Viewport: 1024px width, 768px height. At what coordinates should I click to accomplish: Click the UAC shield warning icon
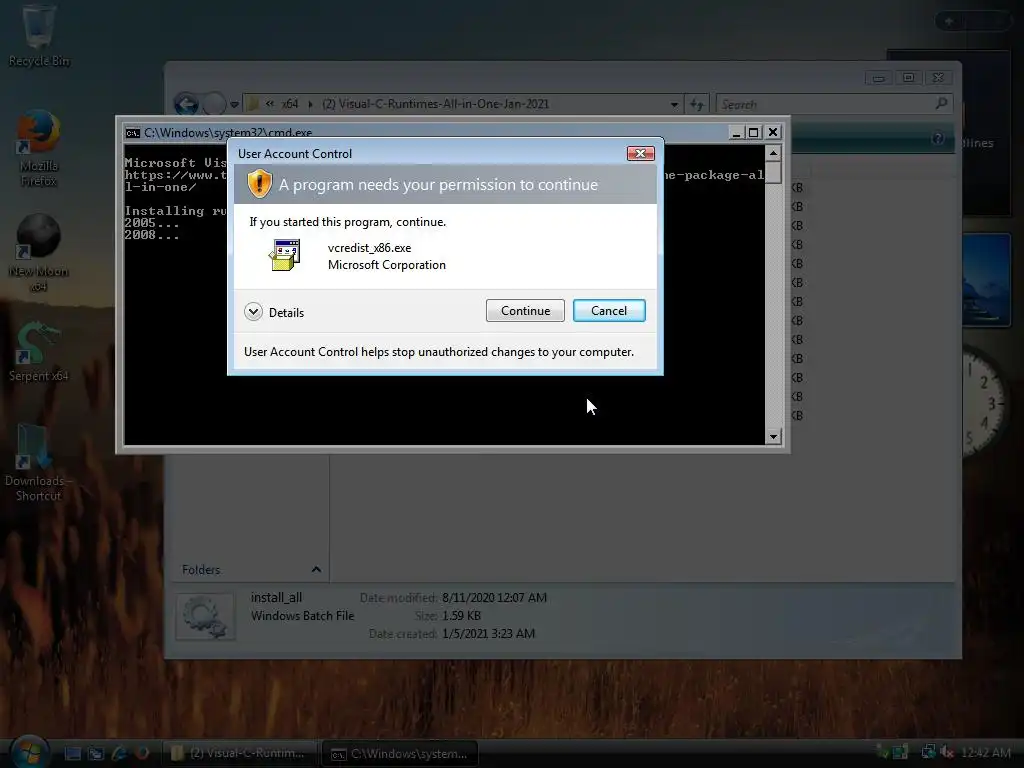pyautogui.click(x=259, y=184)
